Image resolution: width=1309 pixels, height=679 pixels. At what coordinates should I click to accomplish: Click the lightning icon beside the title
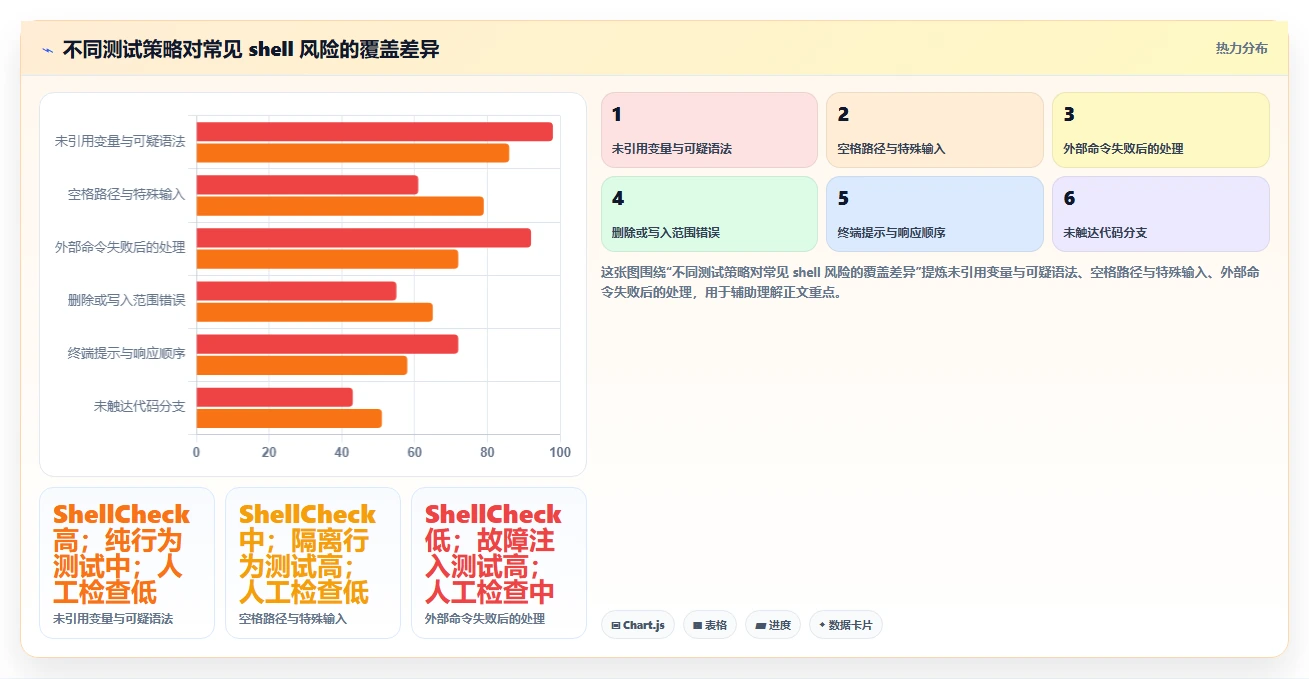point(47,50)
